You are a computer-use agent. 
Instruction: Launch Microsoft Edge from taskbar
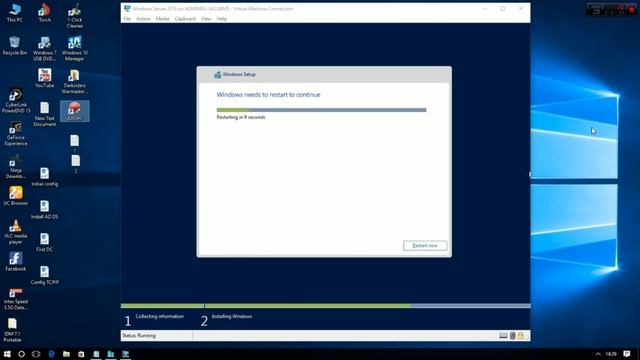[51, 354]
